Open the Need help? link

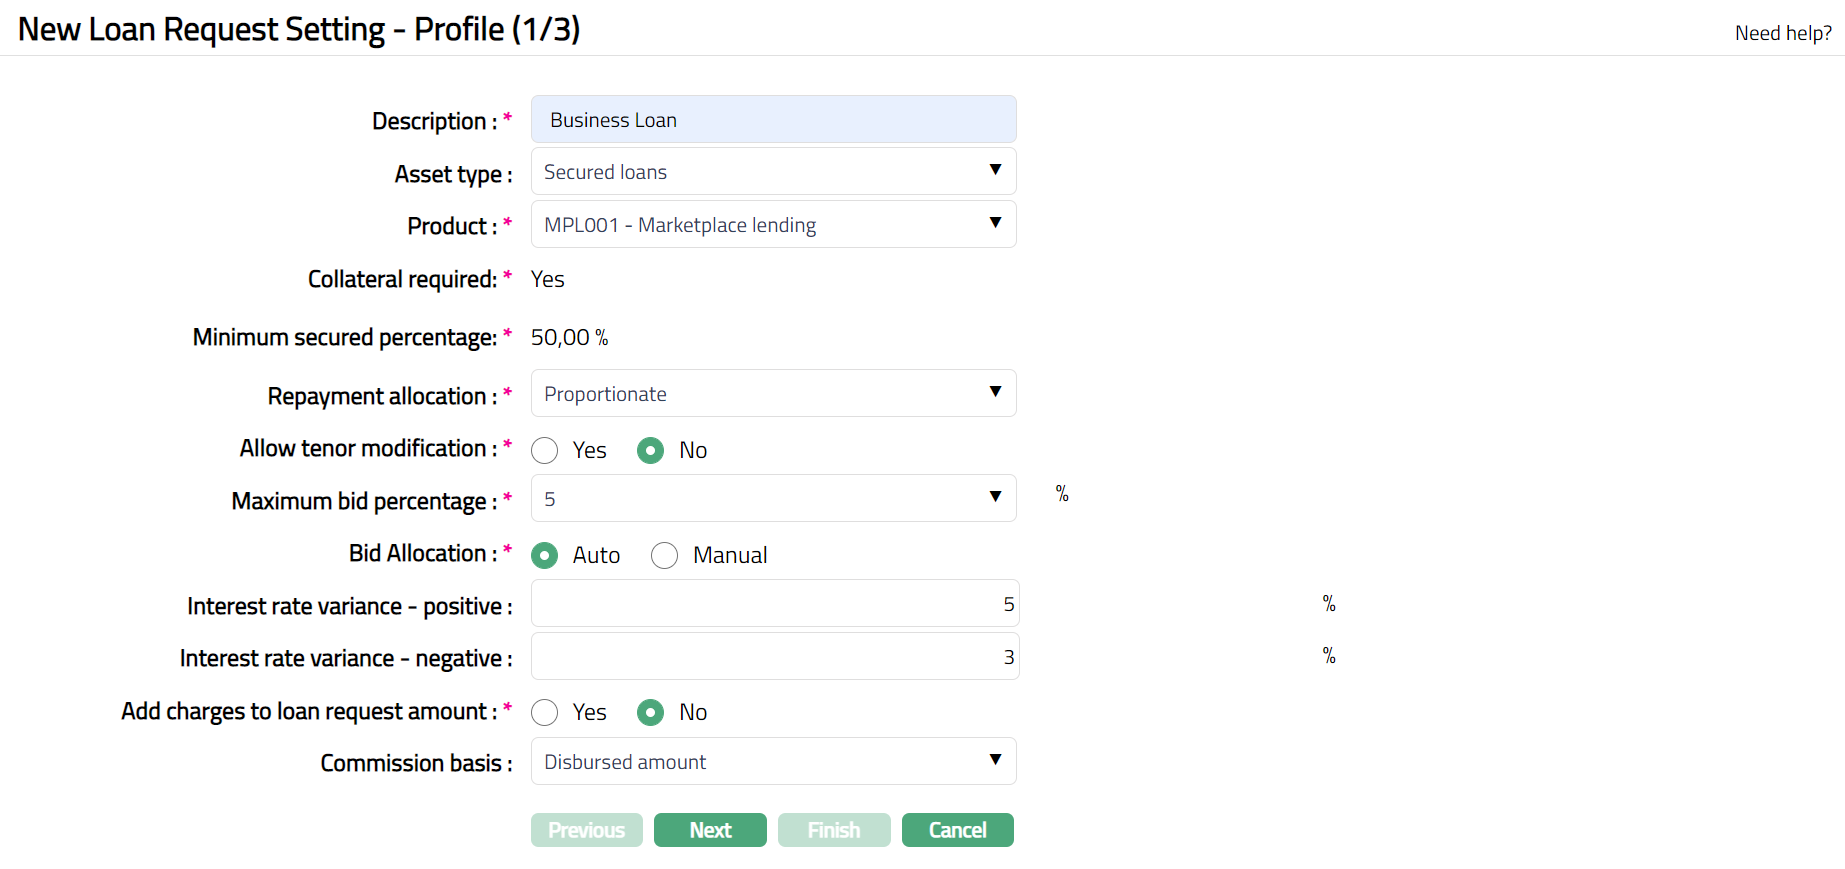[x=1783, y=33]
